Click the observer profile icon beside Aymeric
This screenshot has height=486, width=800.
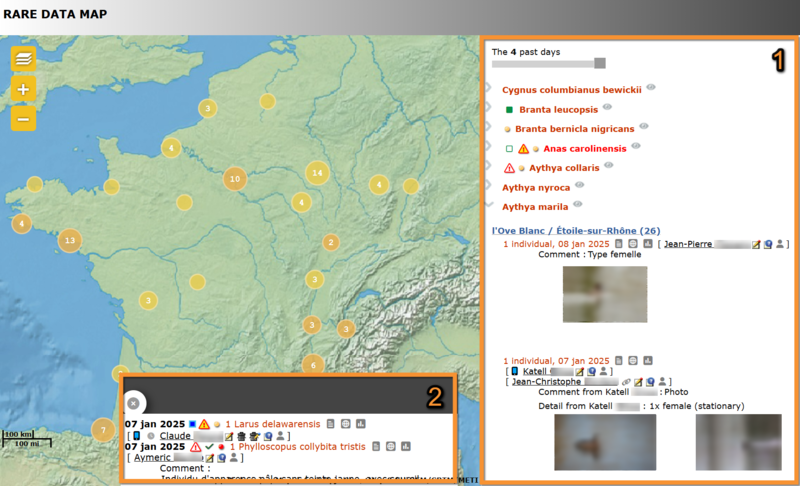coord(234,458)
